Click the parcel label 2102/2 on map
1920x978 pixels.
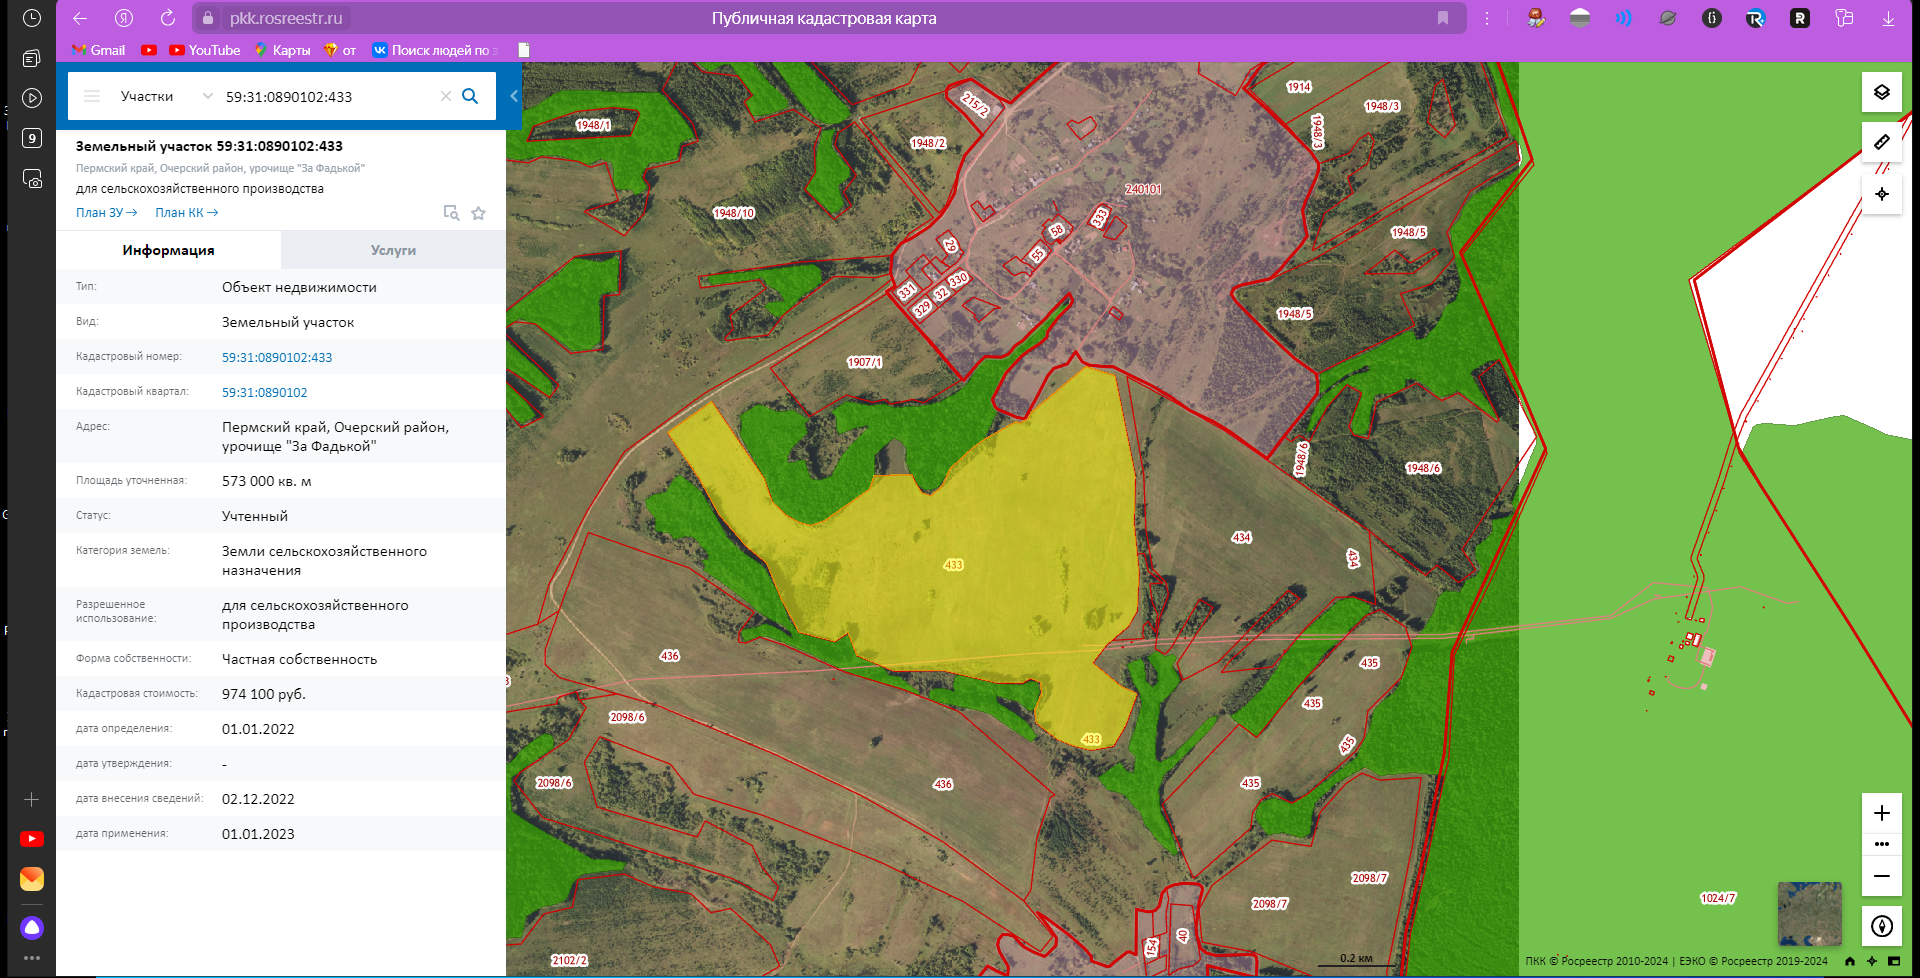(569, 960)
